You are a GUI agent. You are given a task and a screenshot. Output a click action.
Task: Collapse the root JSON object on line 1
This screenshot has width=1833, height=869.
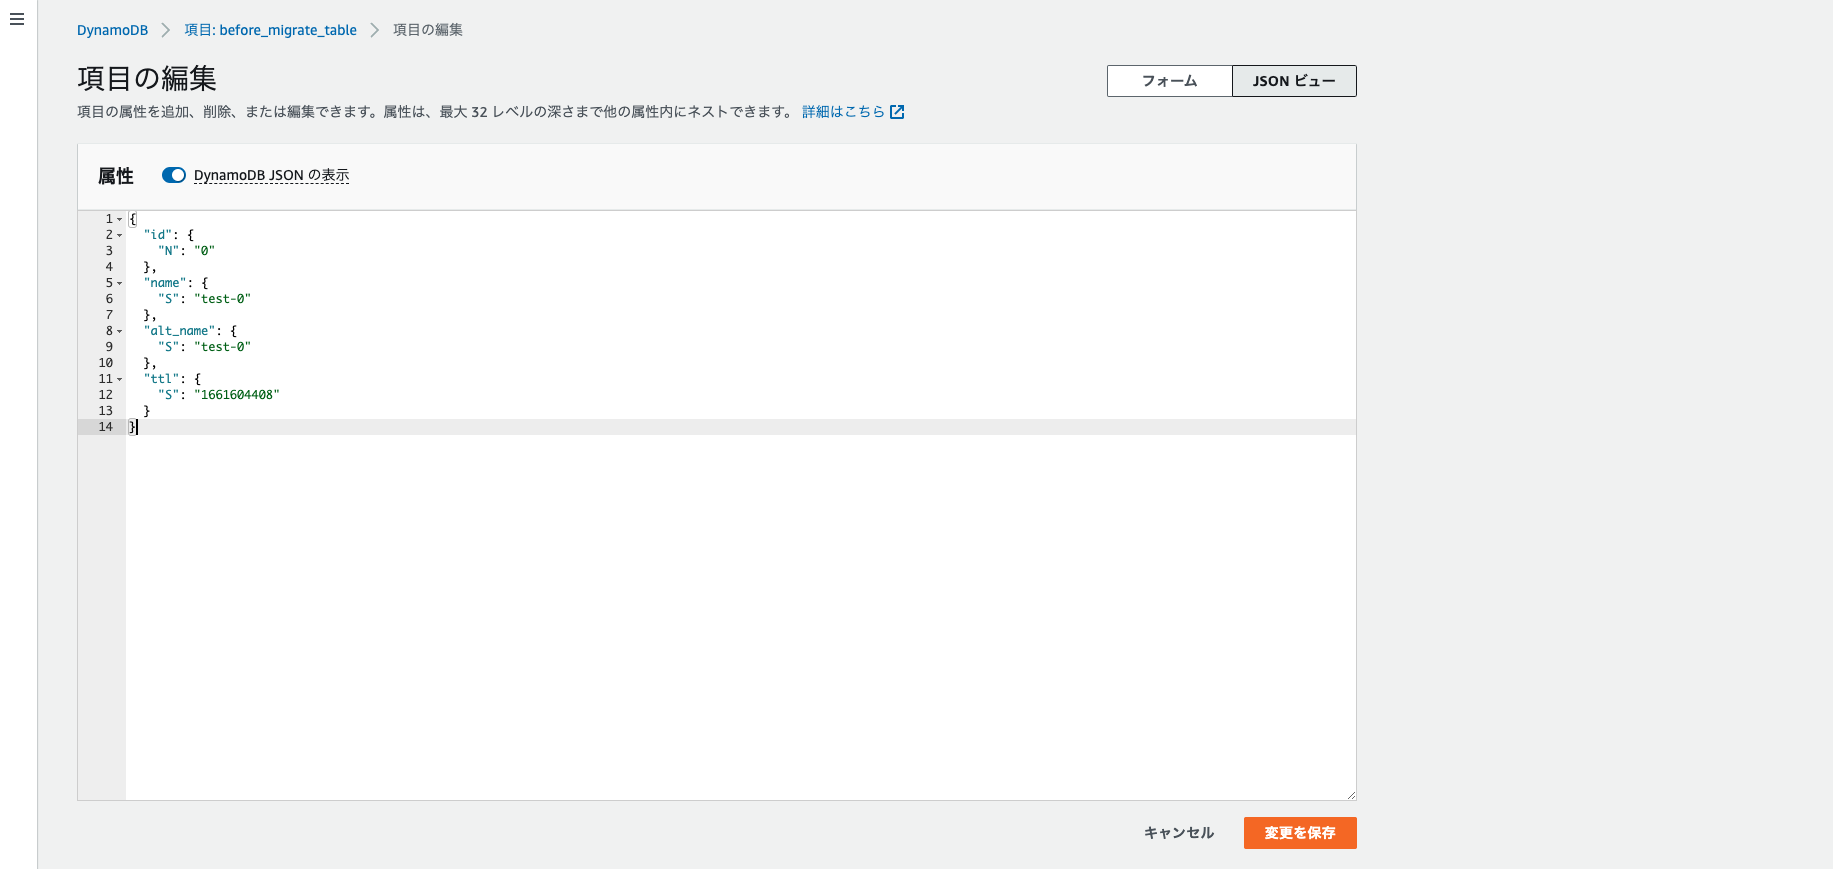pyautogui.click(x=118, y=218)
